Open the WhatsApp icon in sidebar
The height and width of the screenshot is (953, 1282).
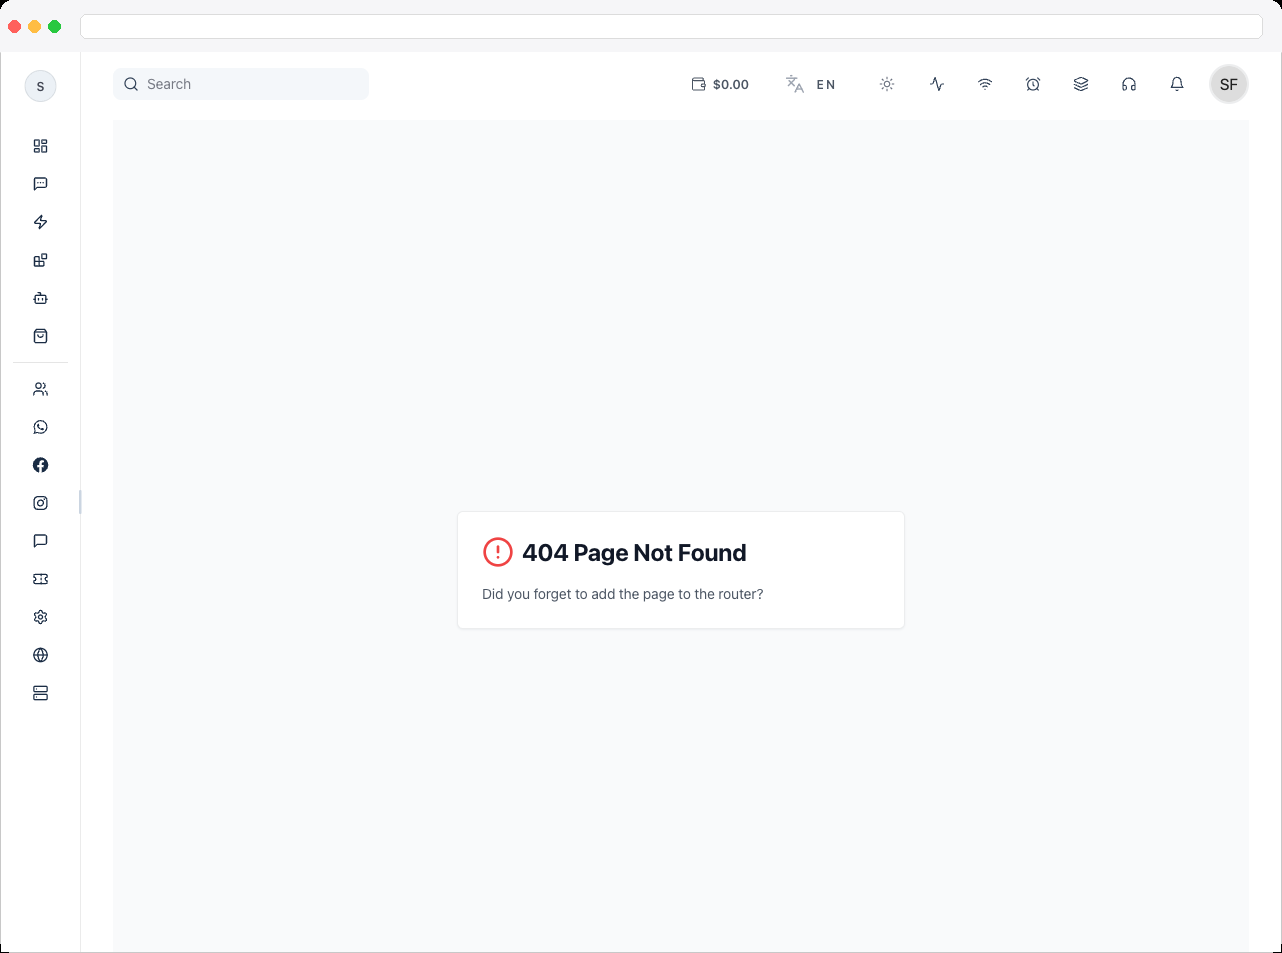tap(40, 427)
